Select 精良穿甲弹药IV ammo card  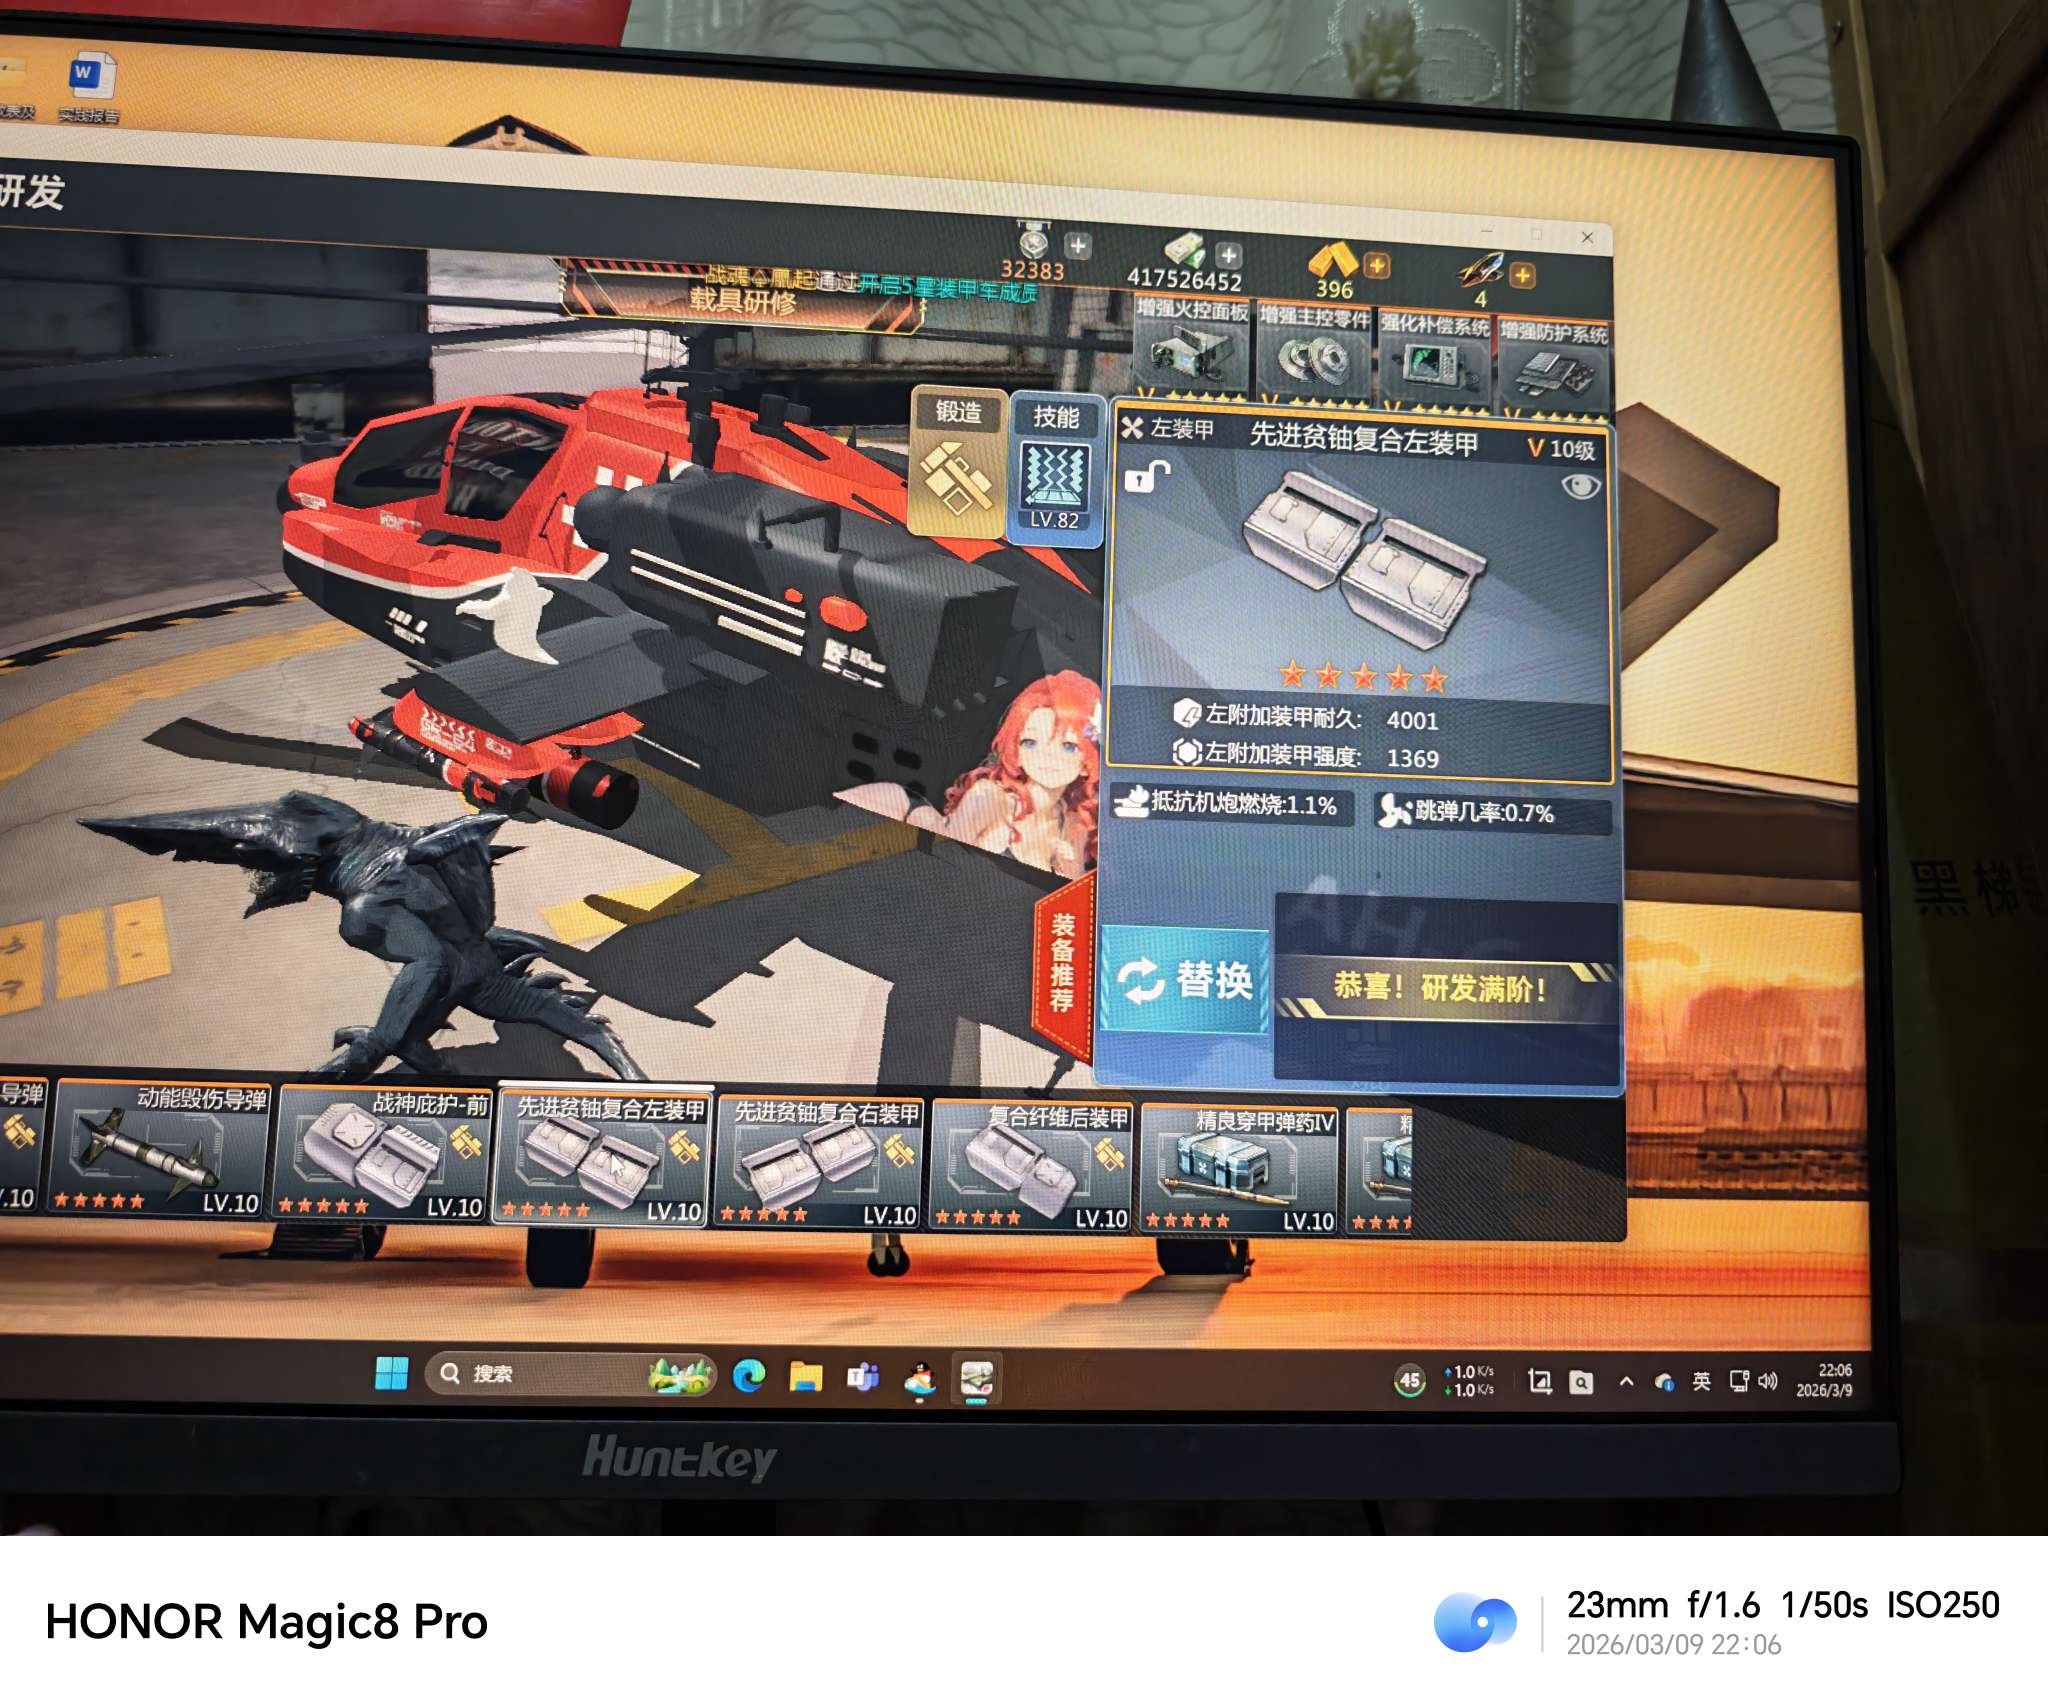tap(1238, 1170)
